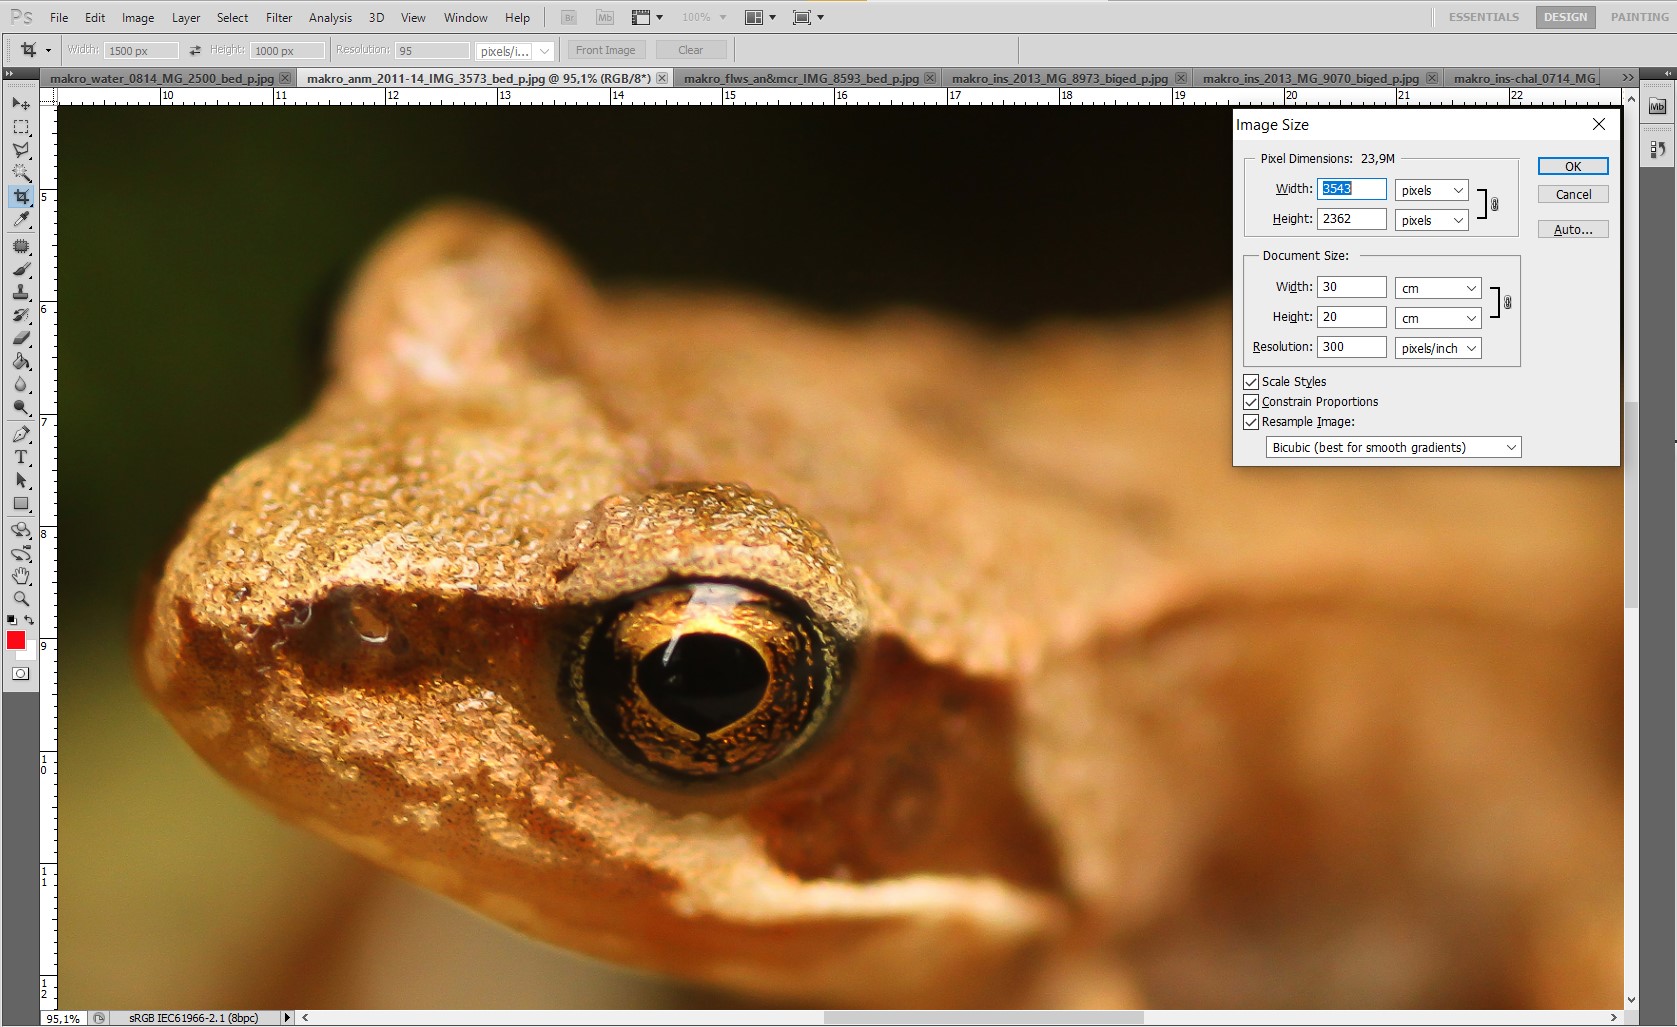Select the Quick Selection tool
The height and width of the screenshot is (1027, 1677).
pyautogui.click(x=21, y=173)
